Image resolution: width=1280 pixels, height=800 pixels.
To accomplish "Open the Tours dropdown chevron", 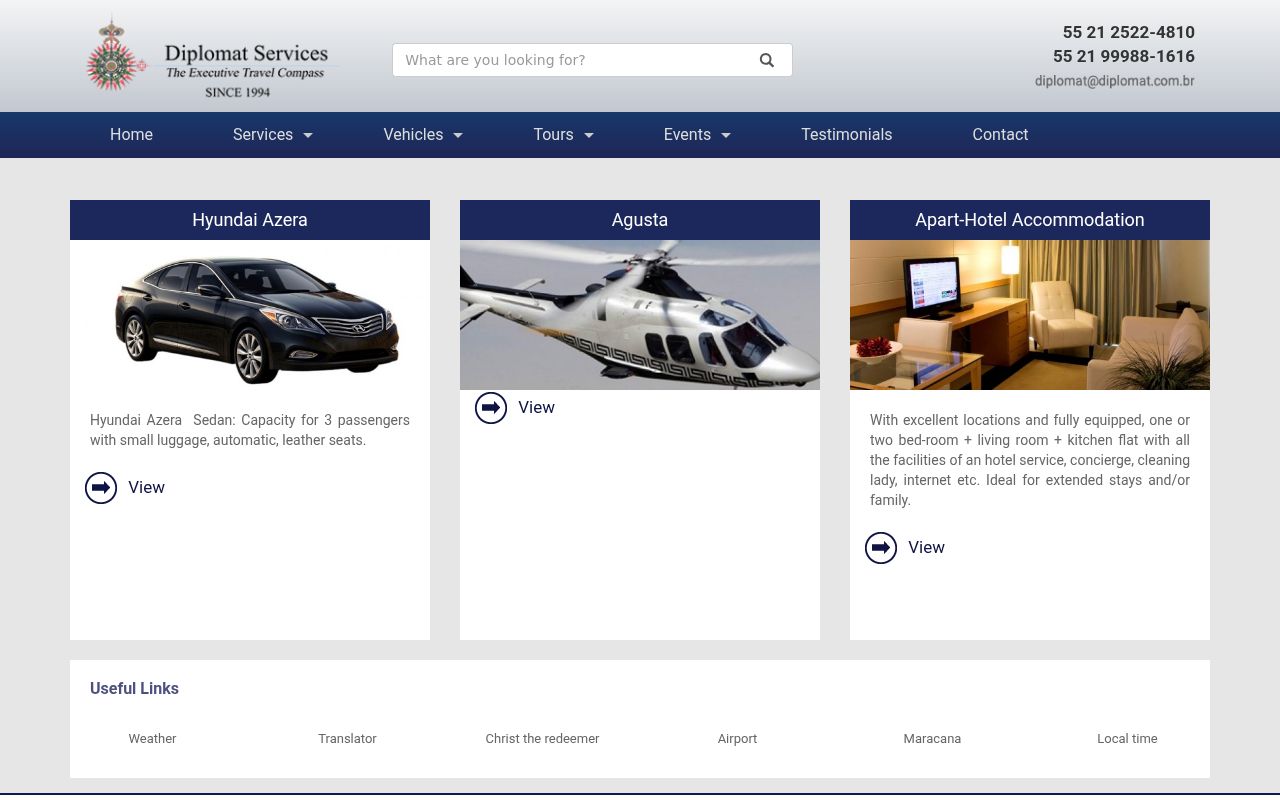I will coord(588,135).
